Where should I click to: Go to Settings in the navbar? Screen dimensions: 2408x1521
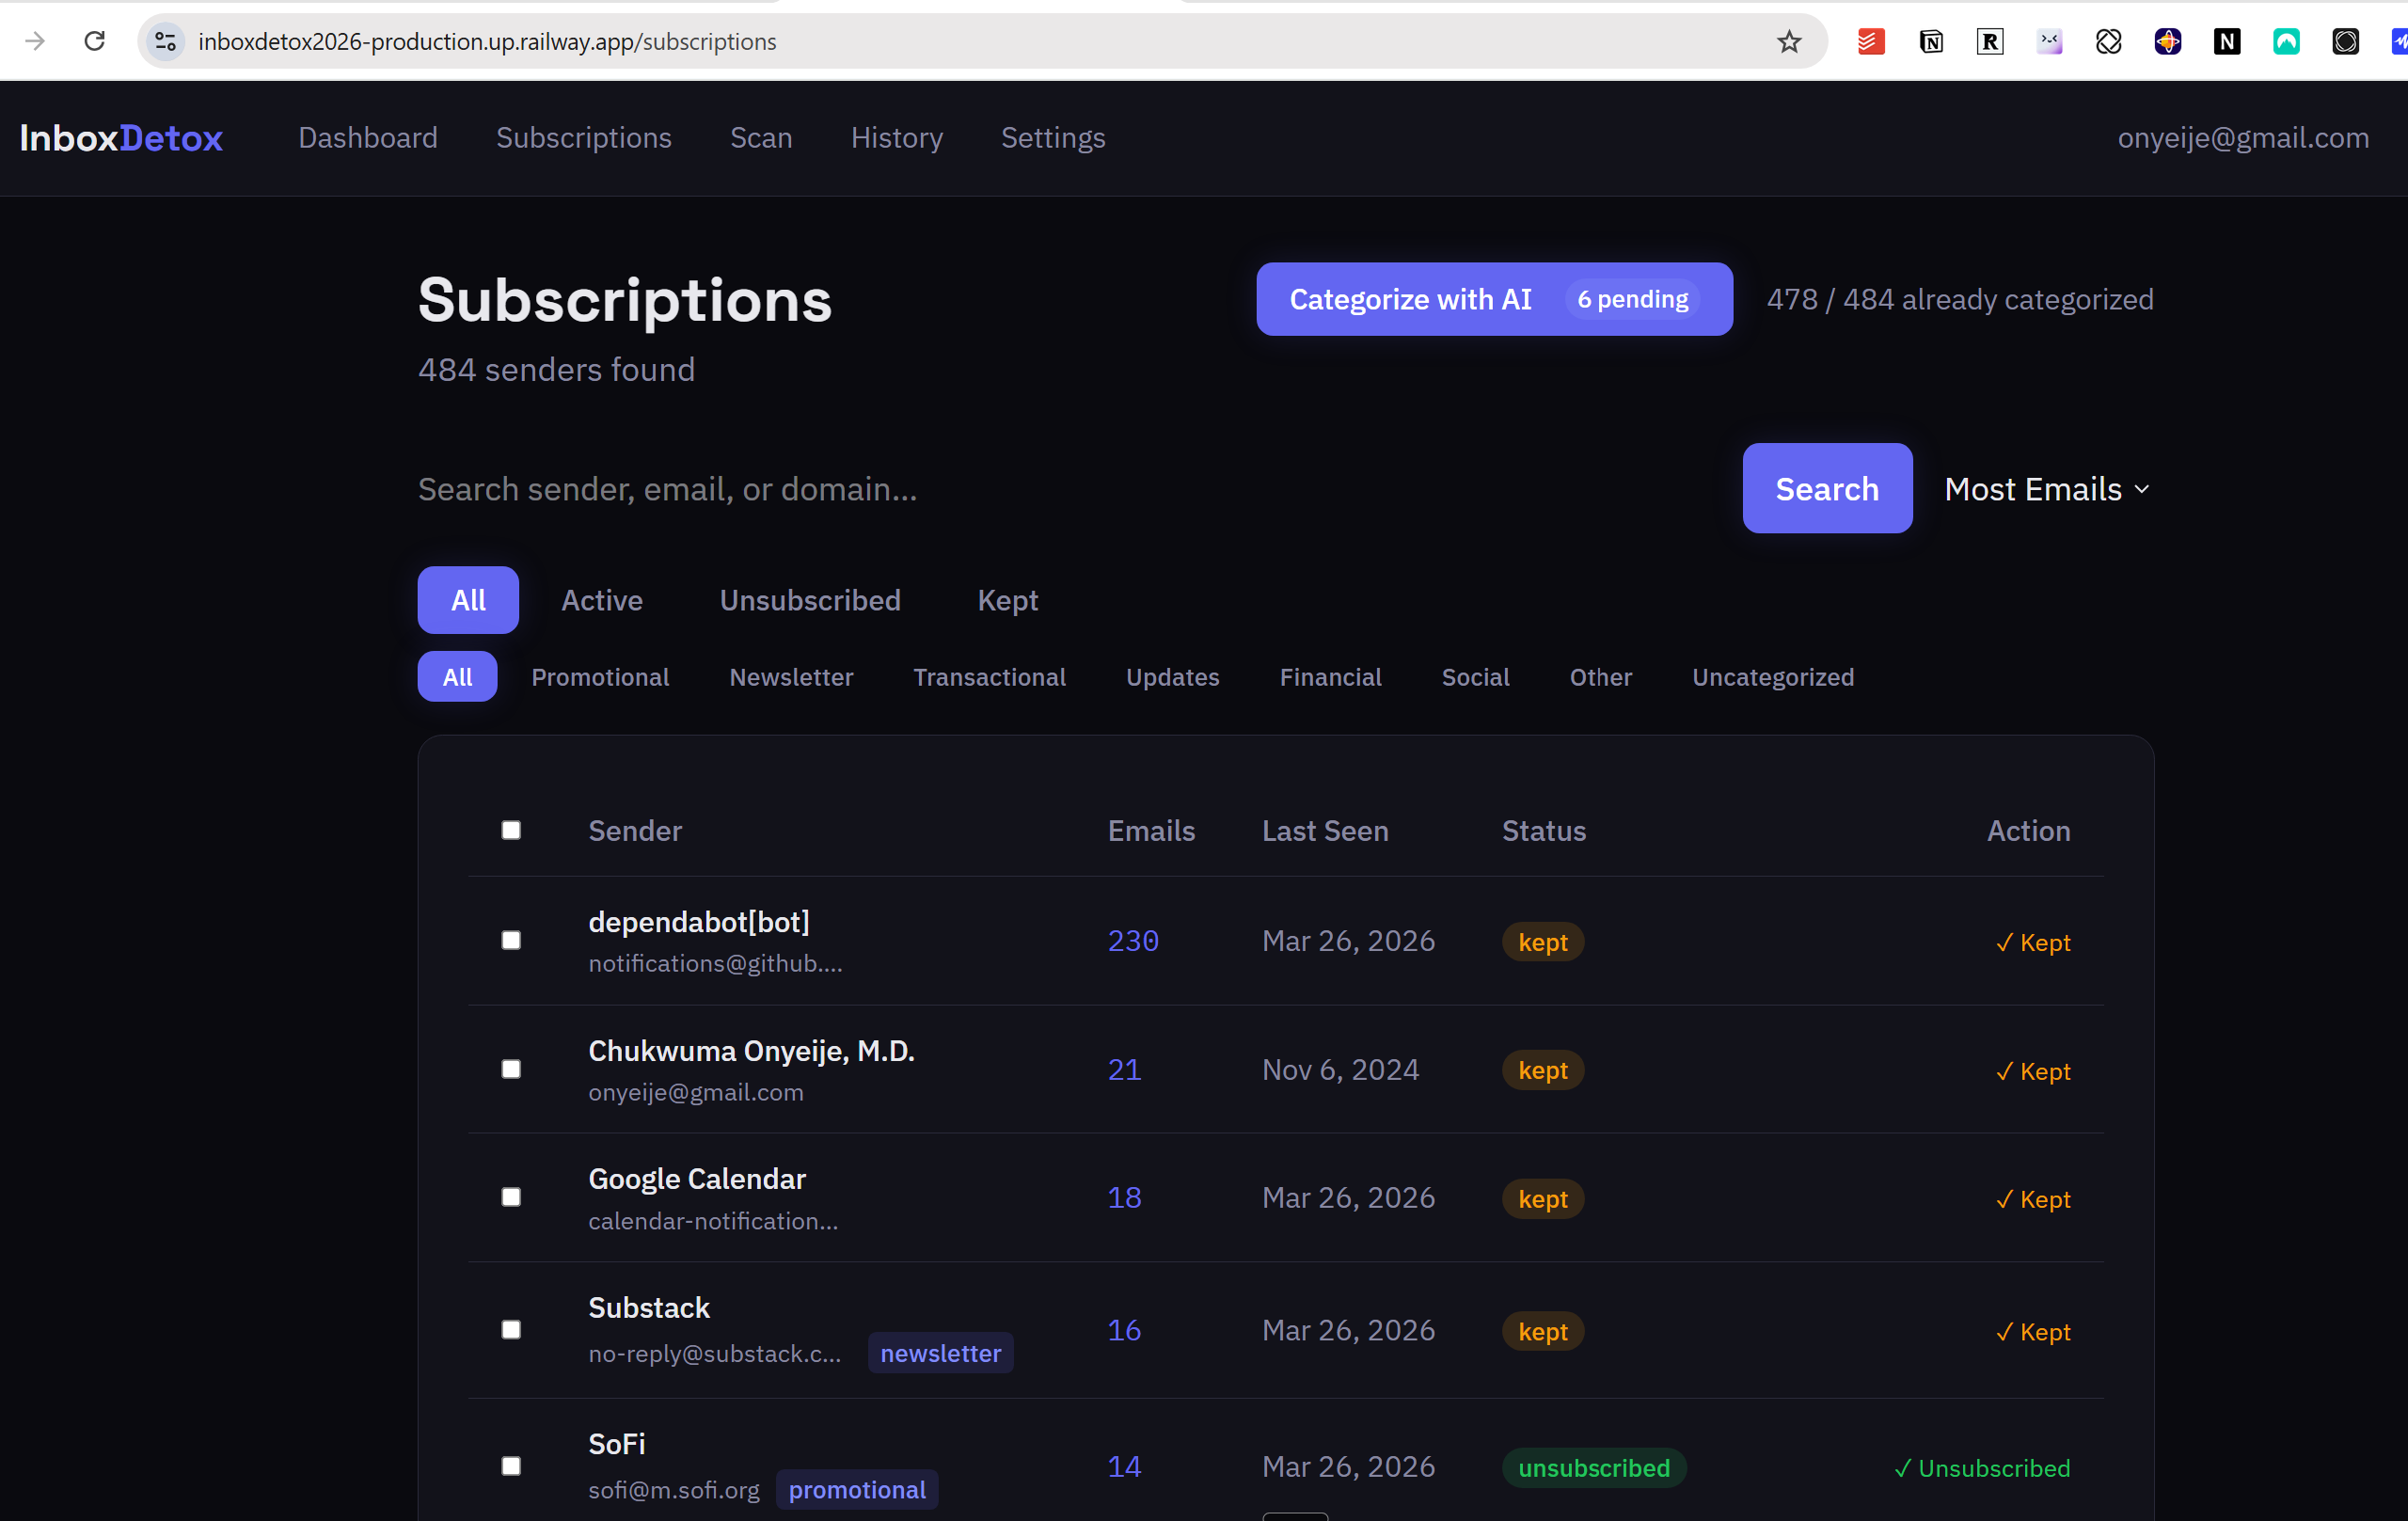(1052, 138)
